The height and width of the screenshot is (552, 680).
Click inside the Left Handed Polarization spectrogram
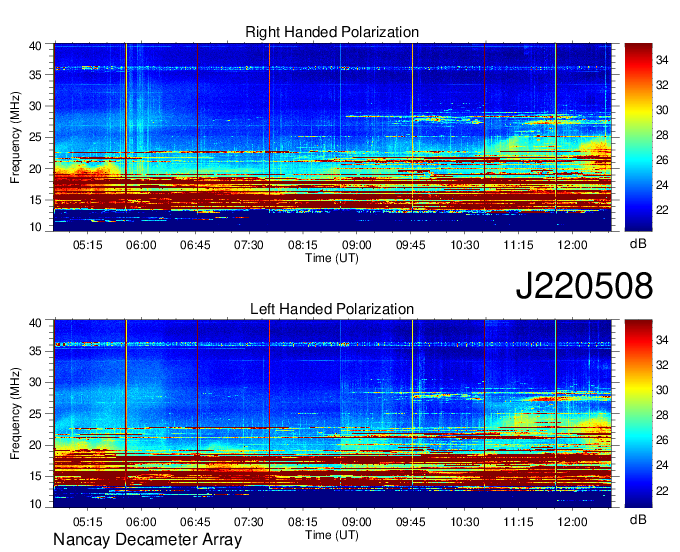(332, 413)
